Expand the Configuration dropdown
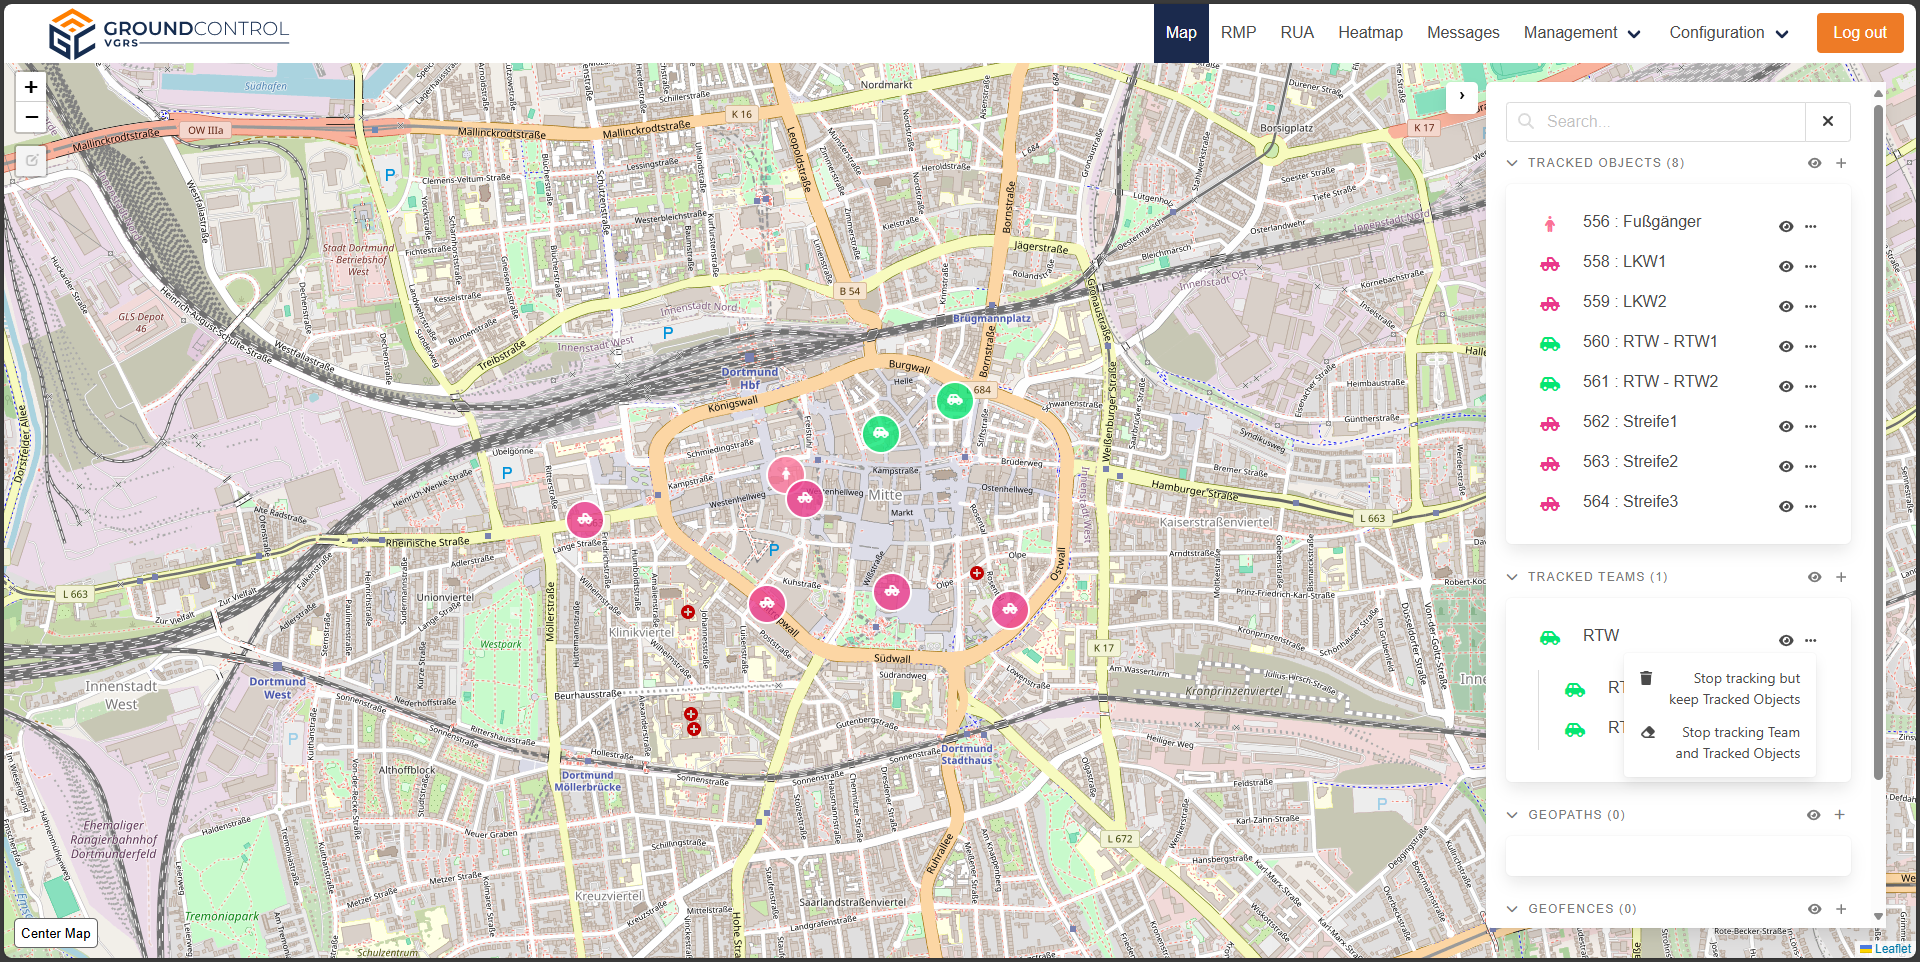The height and width of the screenshot is (962, 1920). tap(1728, 33)
